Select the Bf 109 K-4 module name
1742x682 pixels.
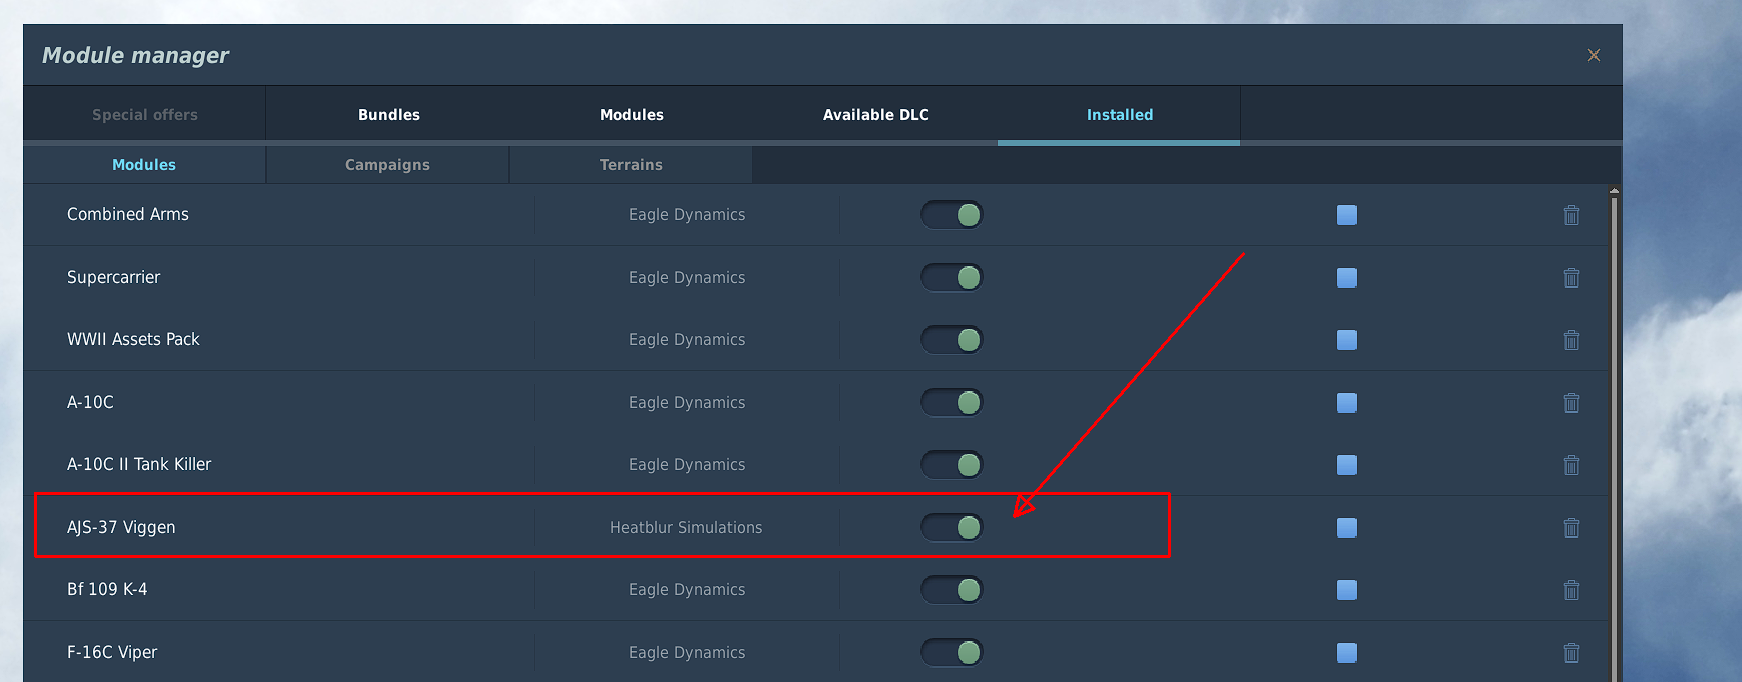point(107,589)
